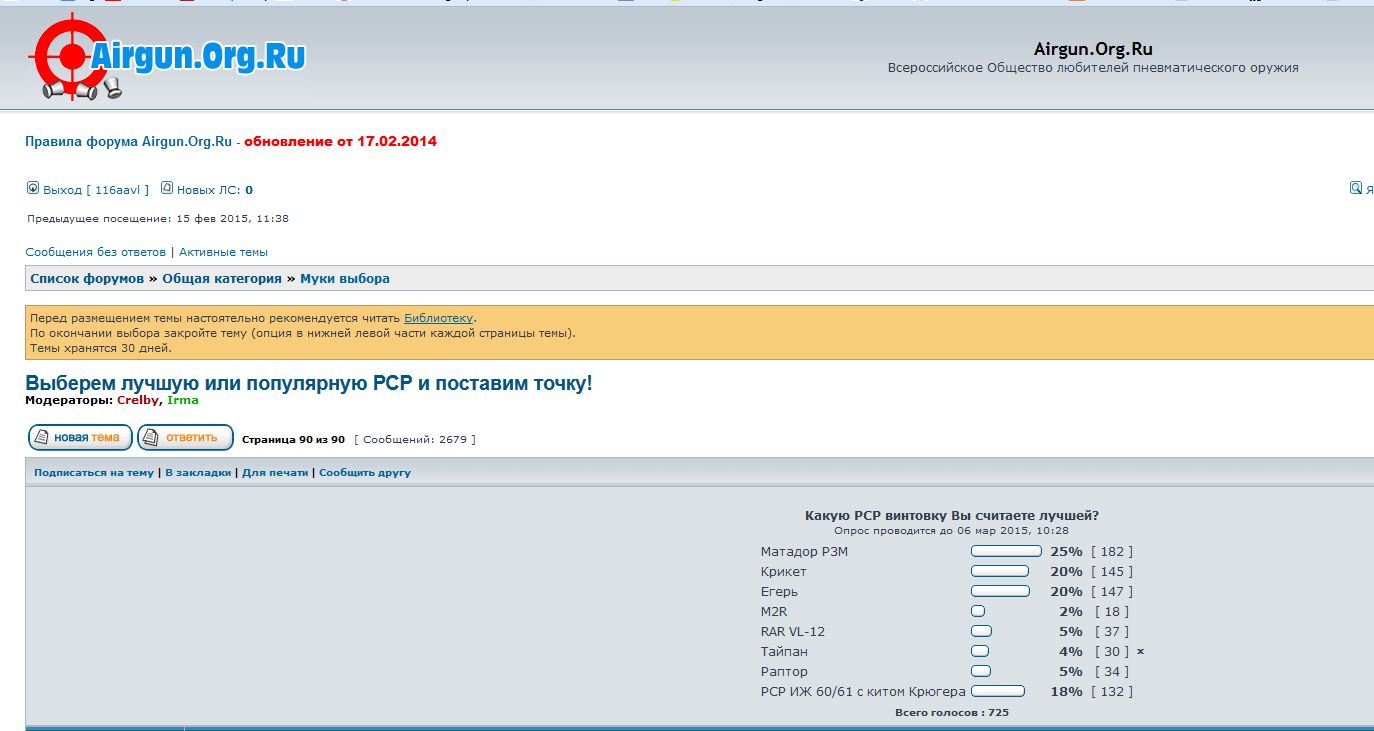The width and height of the screenshot is (1374, 731).
Task: Click 'Подписаться на тему' subscribe link
Action: coord(94,473)
